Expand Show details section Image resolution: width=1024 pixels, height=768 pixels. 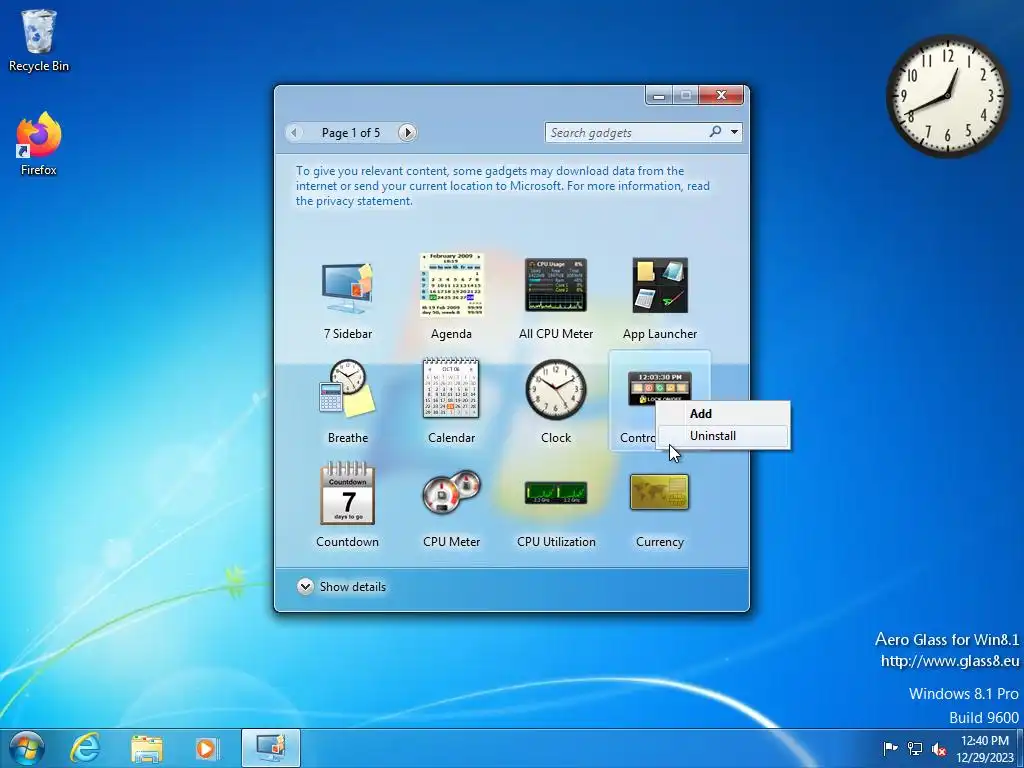pos(342,586)
